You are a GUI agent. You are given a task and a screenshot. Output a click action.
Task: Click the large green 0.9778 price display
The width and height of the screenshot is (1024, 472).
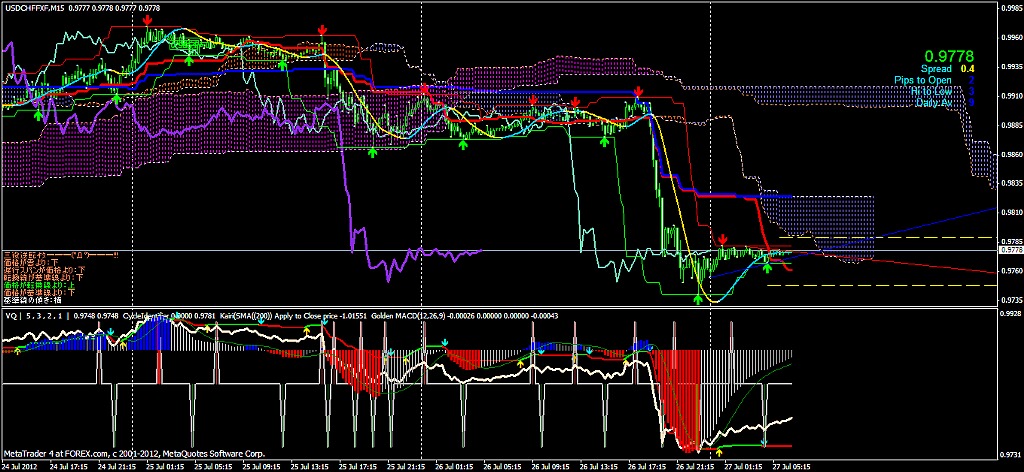click(x=948, y=55)
